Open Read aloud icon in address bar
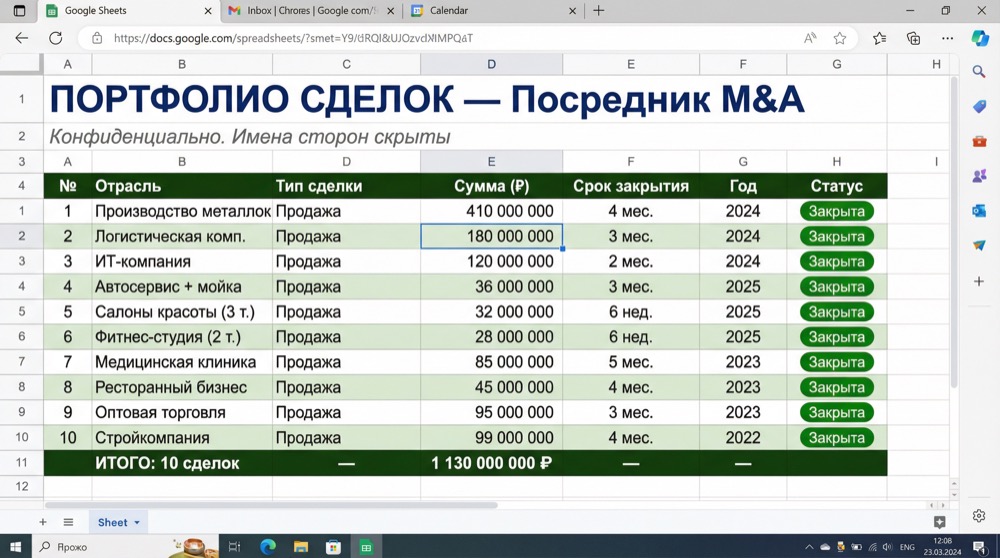This screenshot has width=1000, height=558. [810, 38]
